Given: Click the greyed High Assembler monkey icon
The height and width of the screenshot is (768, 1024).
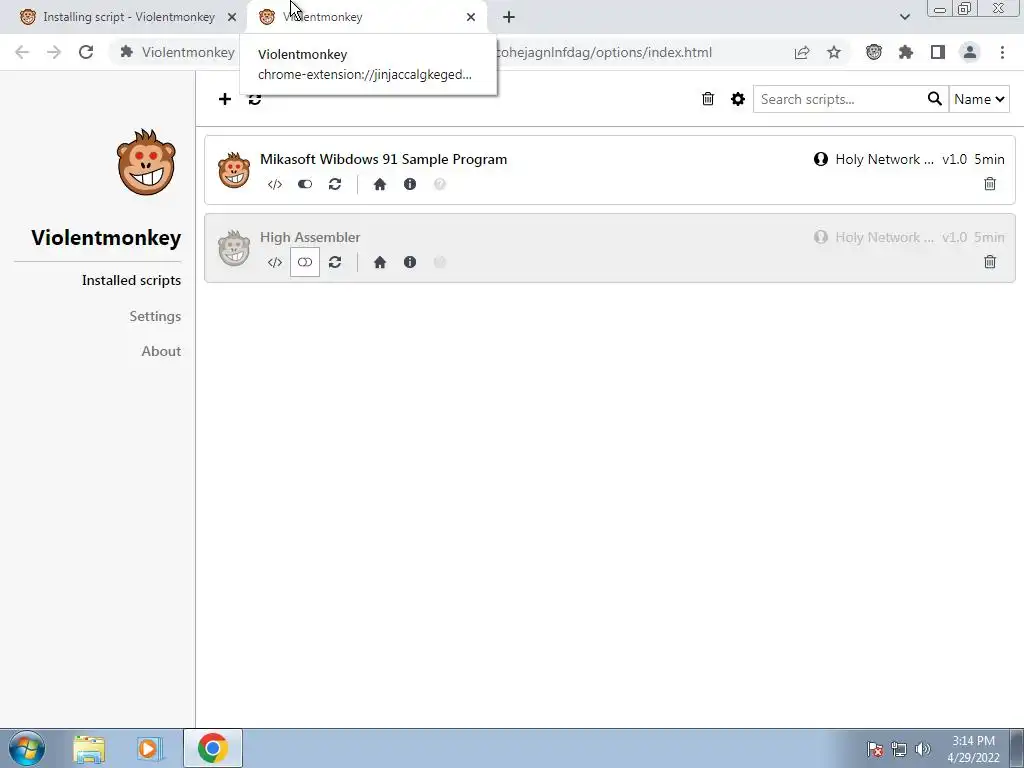Looking at the screenshot, I should 234,248.
